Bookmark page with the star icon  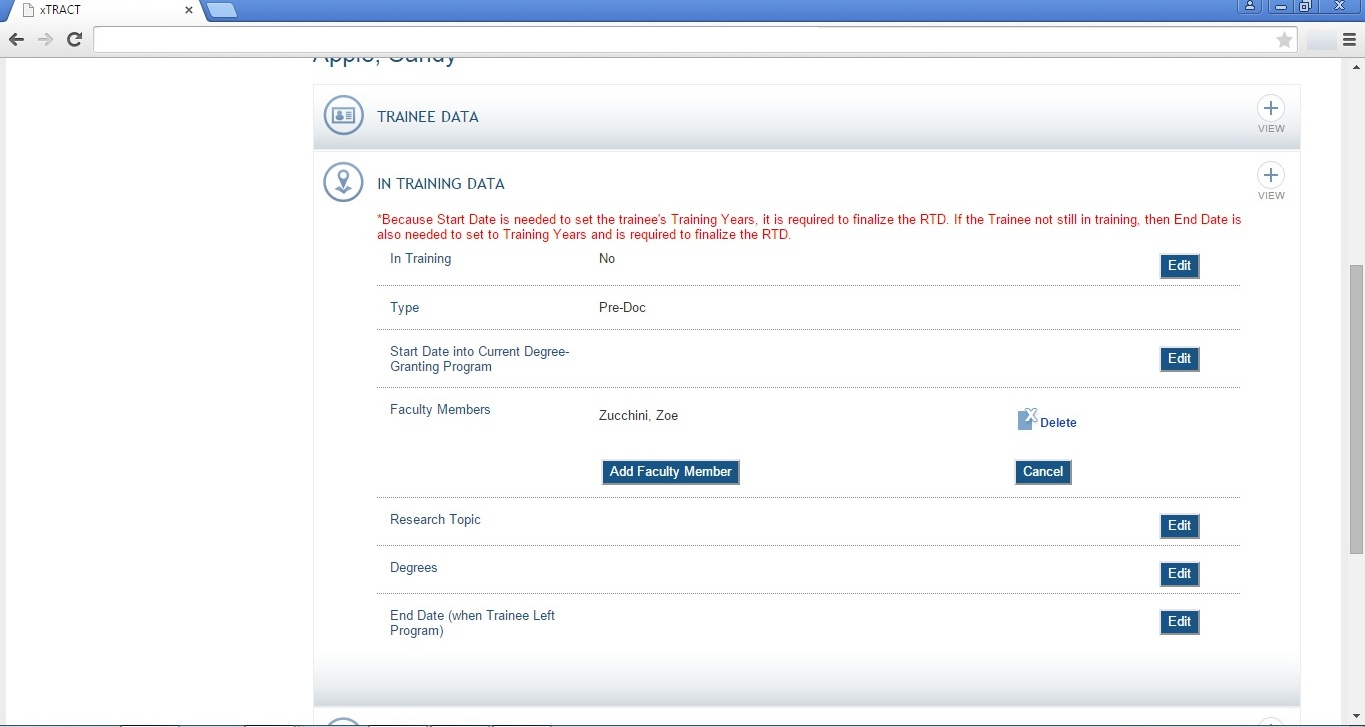click(1285, 40)
